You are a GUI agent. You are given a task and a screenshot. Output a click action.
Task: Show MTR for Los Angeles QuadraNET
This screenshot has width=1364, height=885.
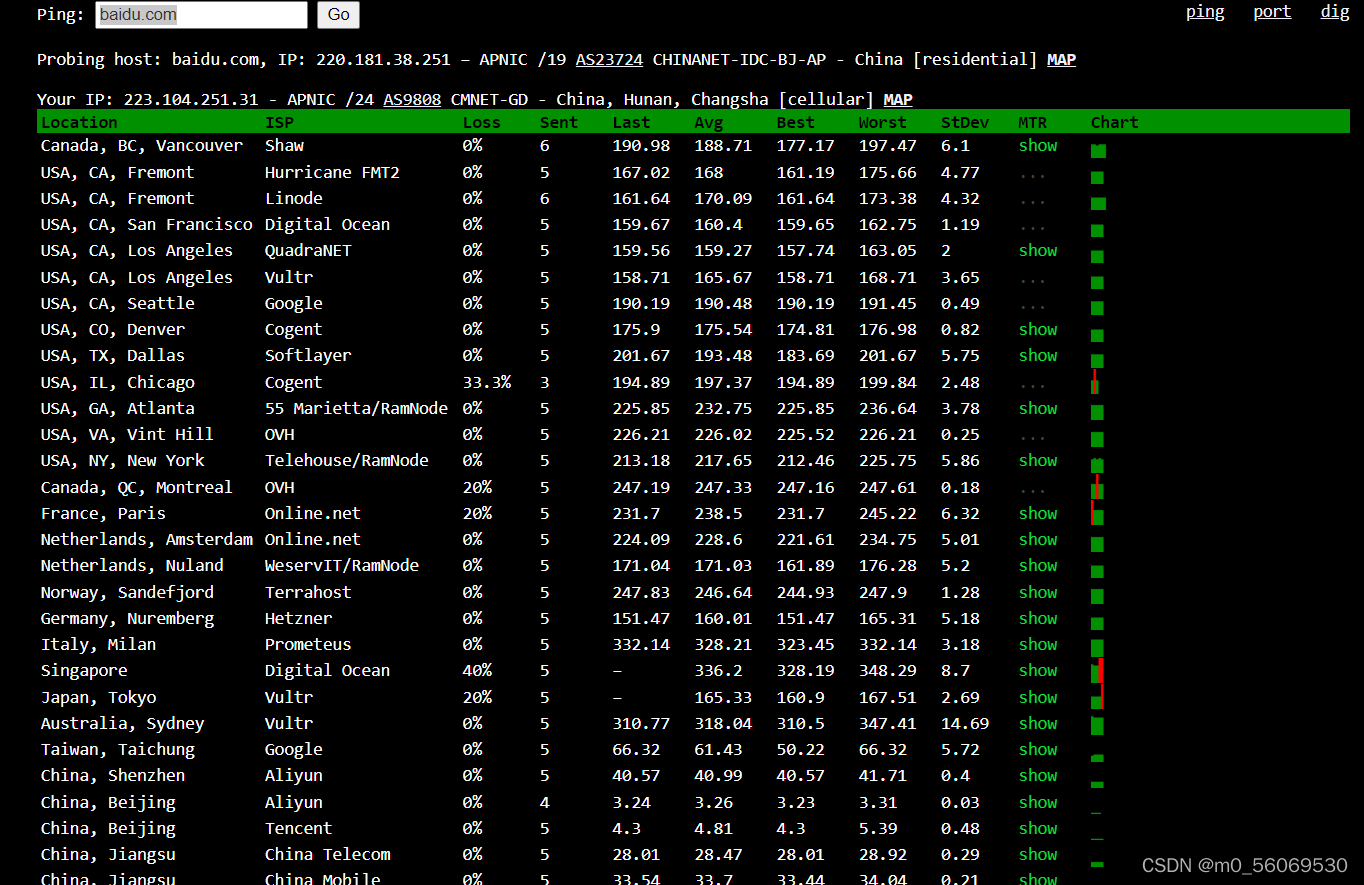coord(1037,251)
